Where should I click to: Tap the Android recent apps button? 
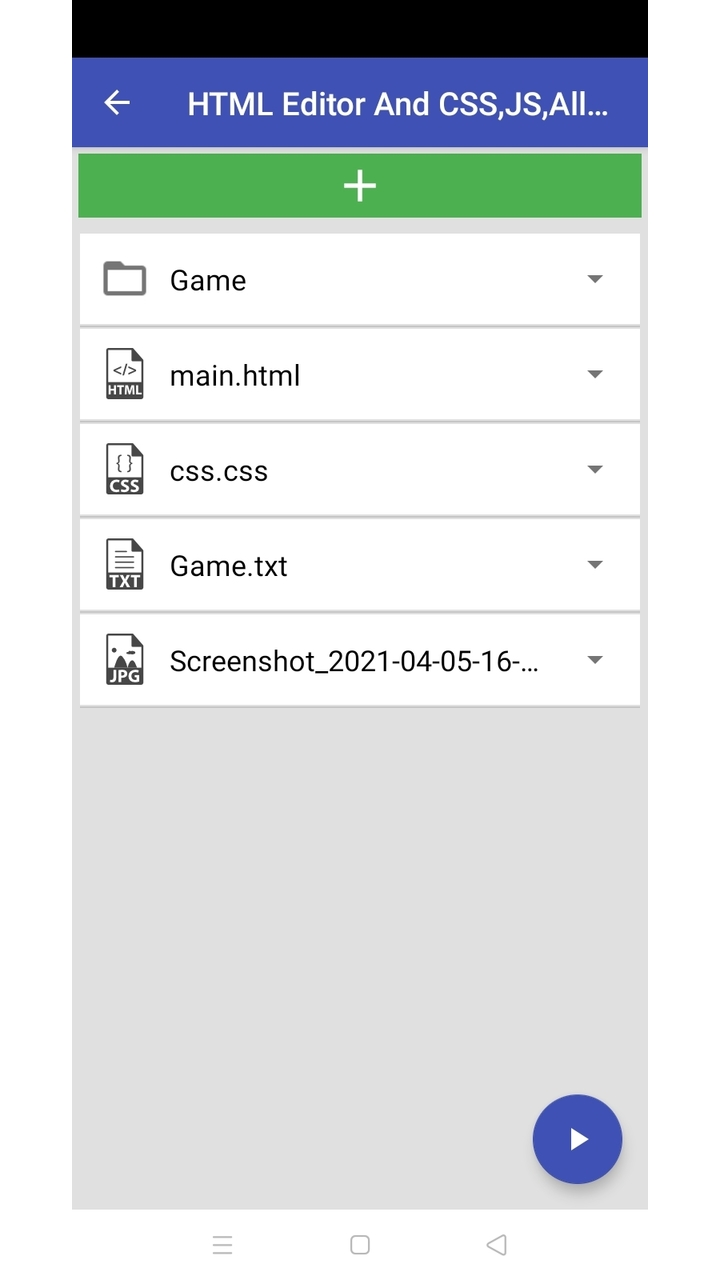coord(222,1244)
